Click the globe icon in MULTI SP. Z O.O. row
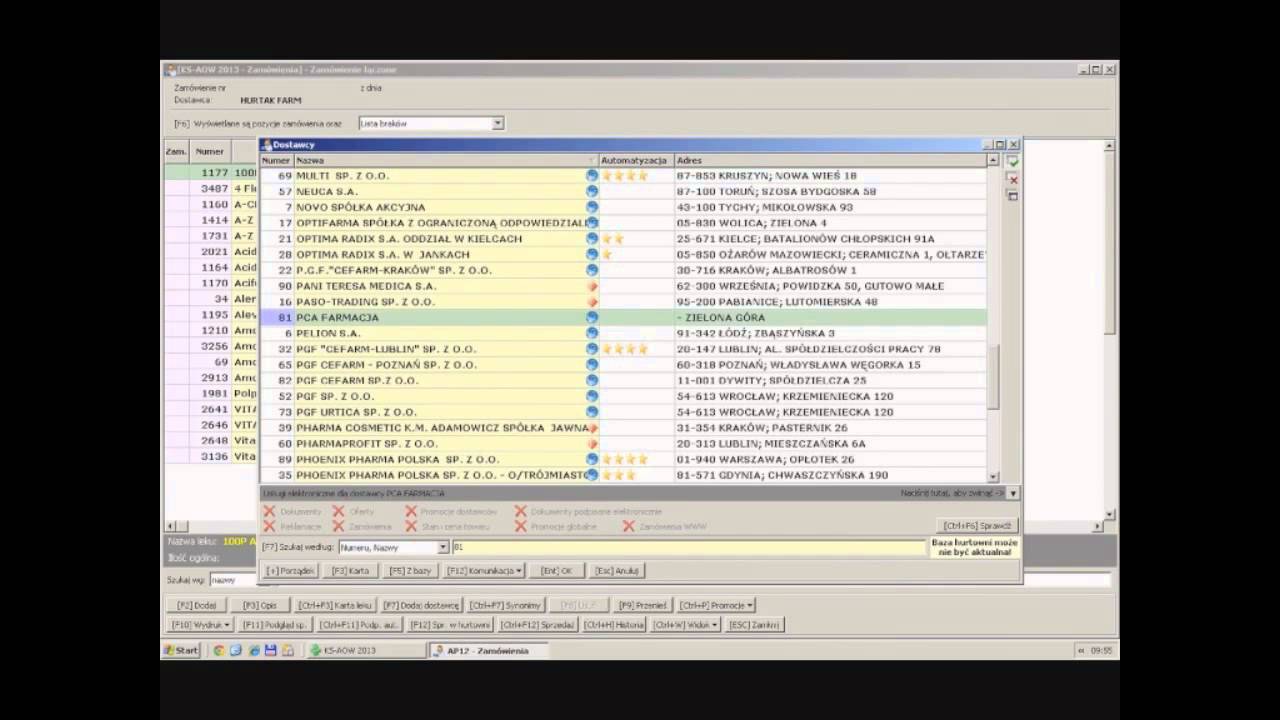Screen dimensions: 1280x720 tap(592, 176)
